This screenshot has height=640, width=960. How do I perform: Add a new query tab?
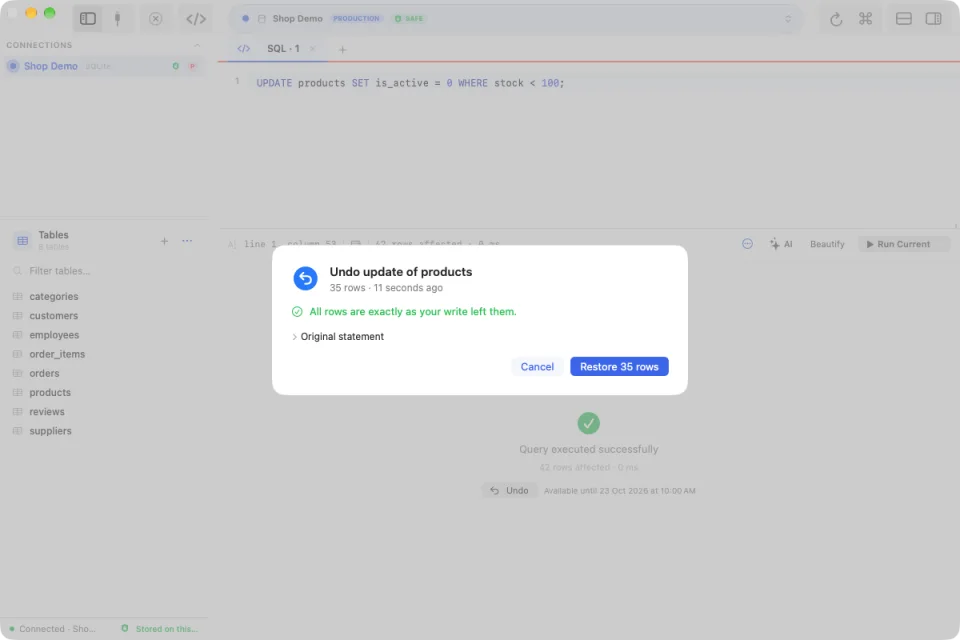pos(342,50)
